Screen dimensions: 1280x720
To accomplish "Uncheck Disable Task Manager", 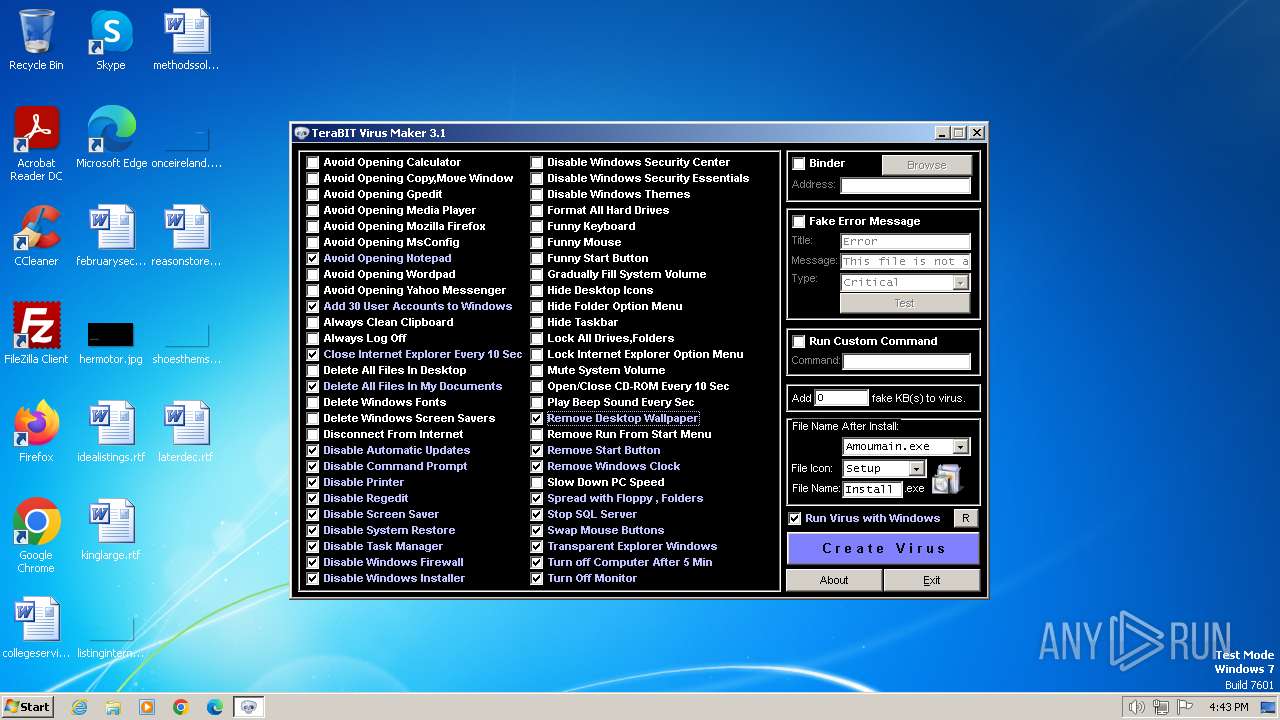I will pos(313,546).
